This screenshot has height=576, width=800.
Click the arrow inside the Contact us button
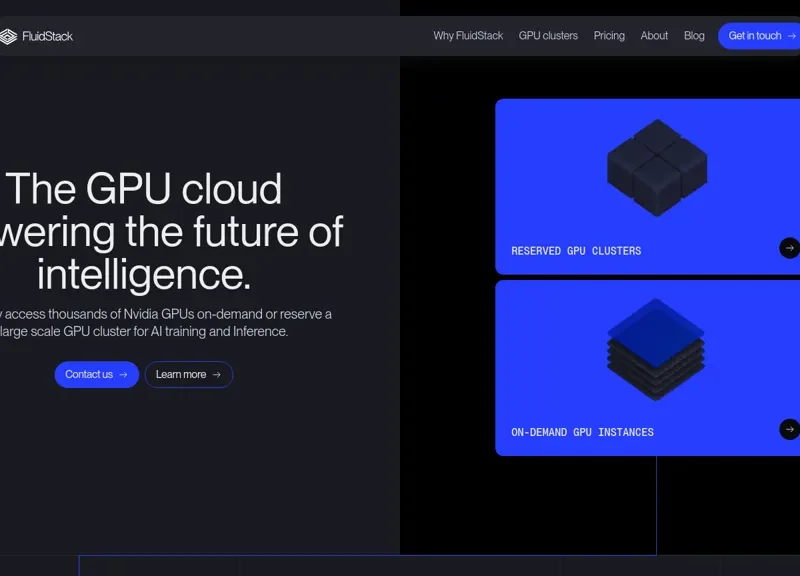[x=122, y=375]
